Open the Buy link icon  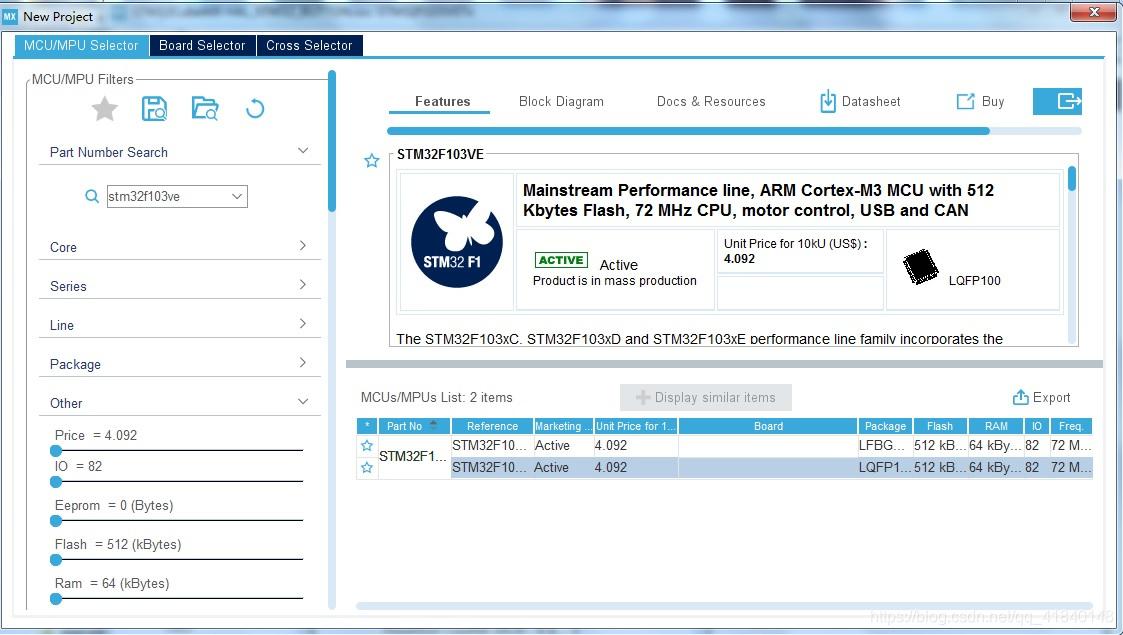pyautogui.click(x=965, y=102)
